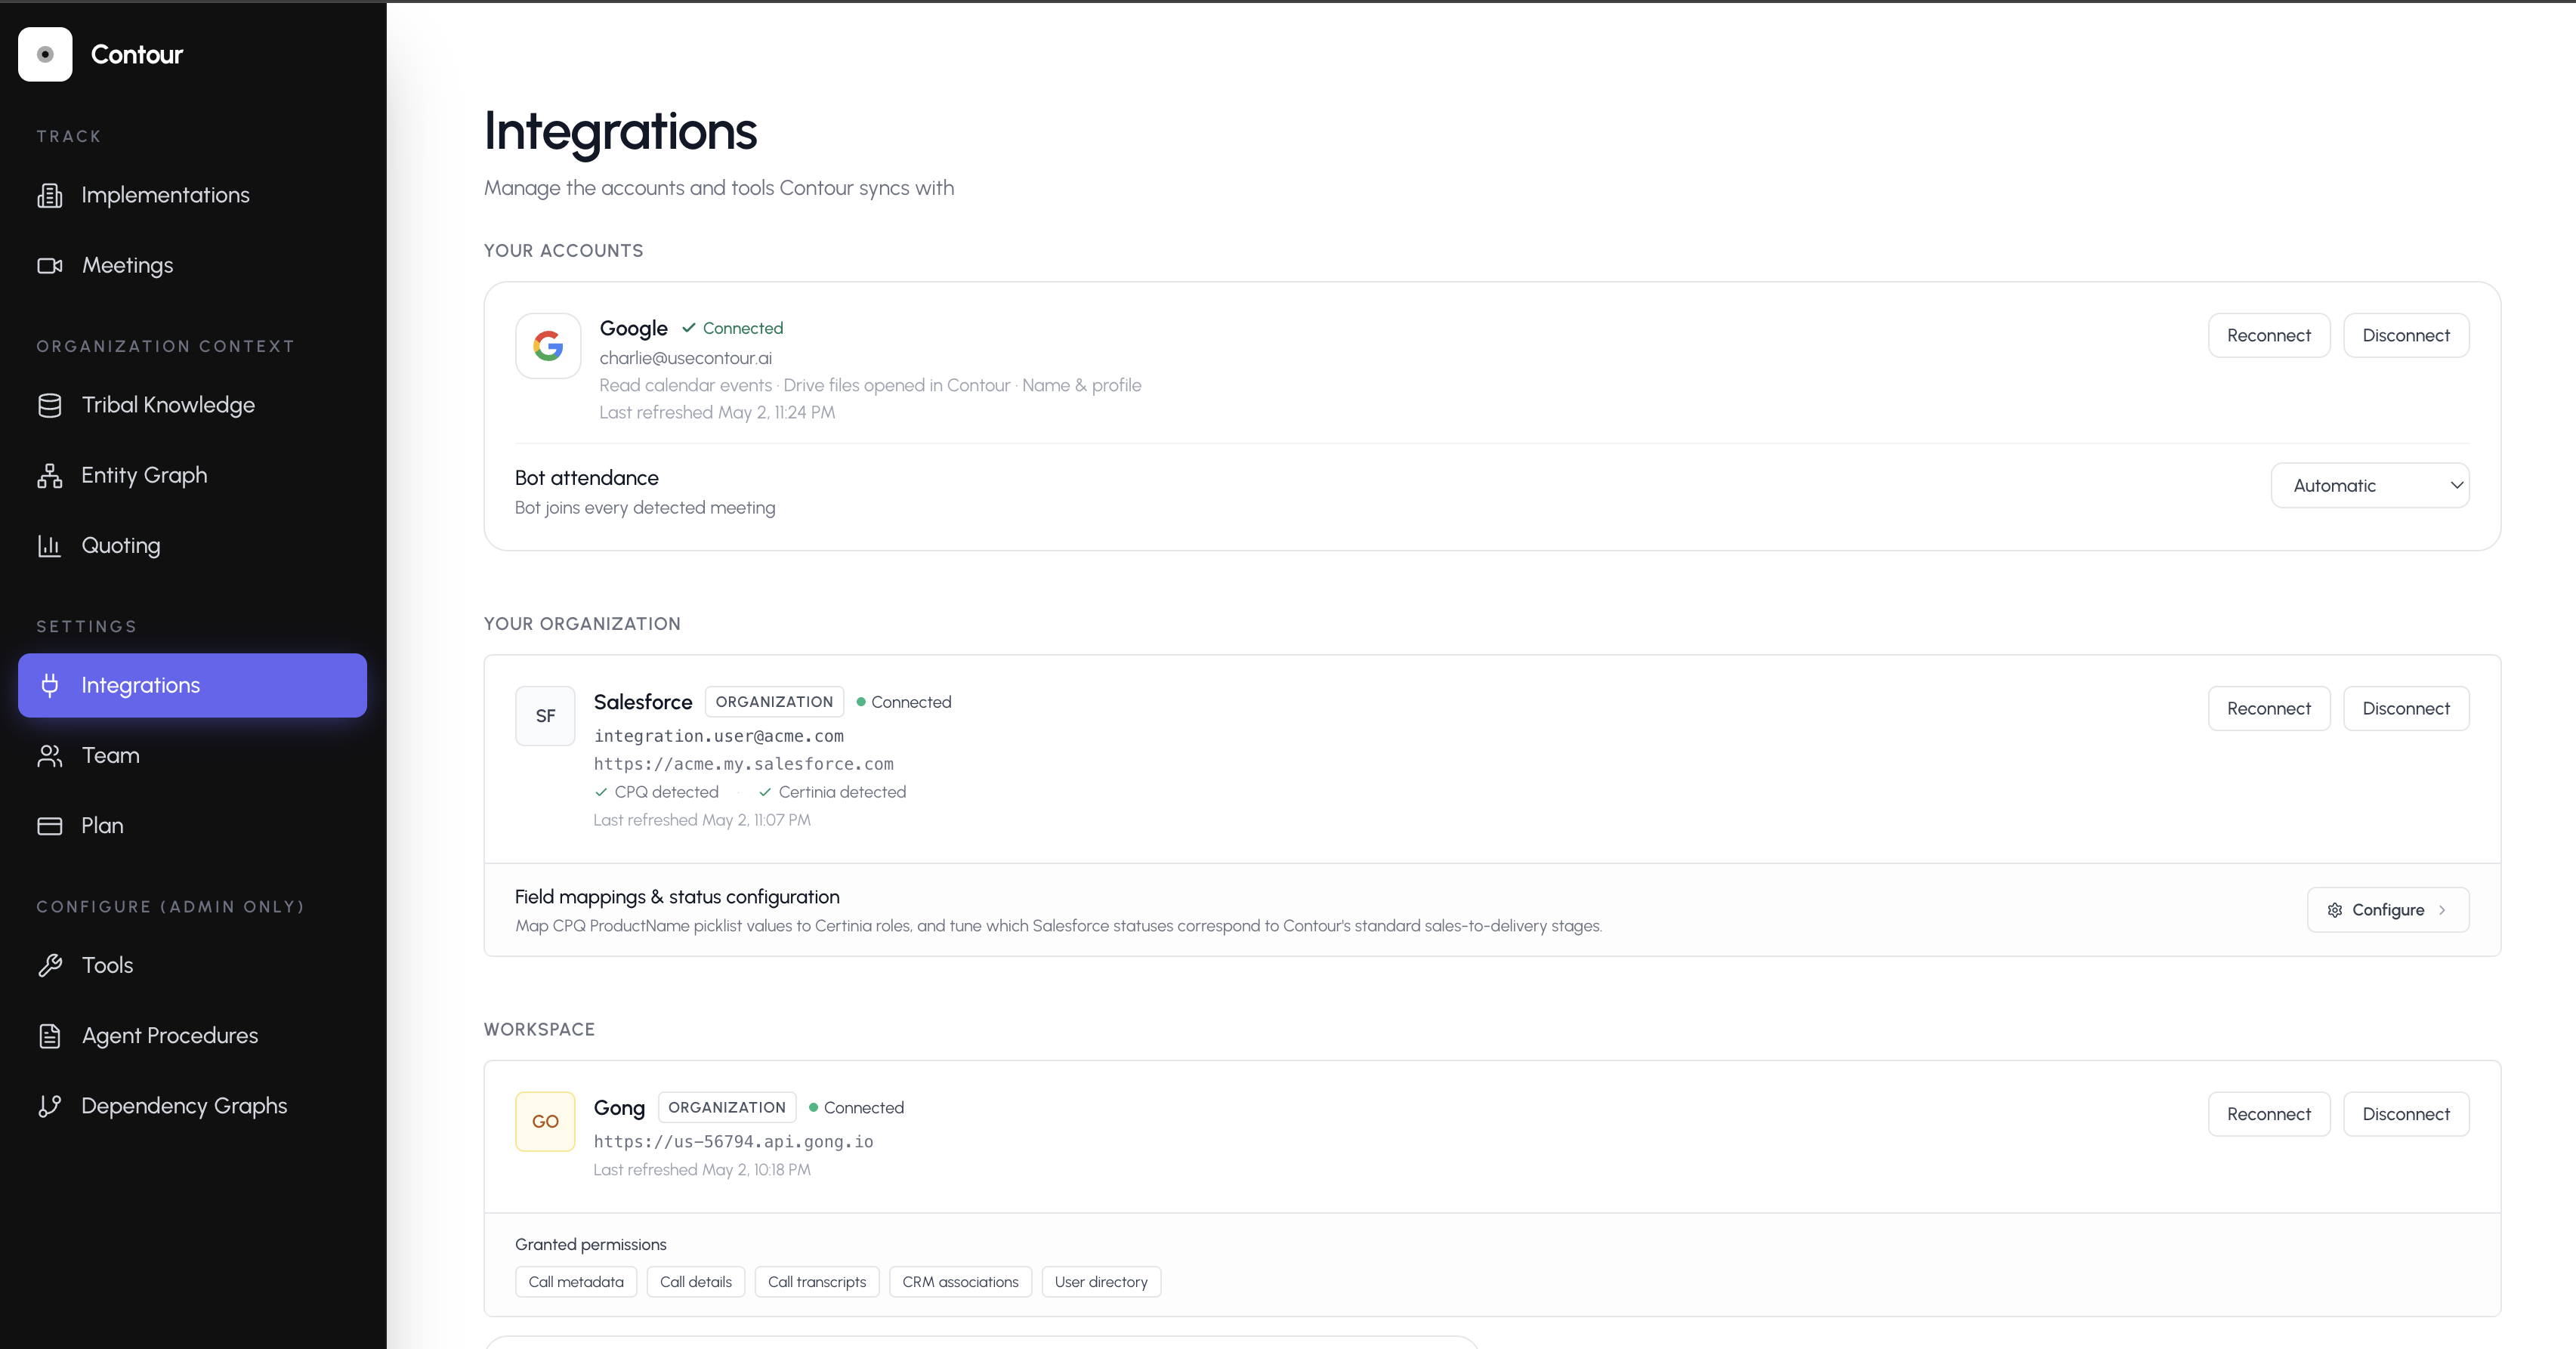Click the Integrations page title
Viewport: 2576px width, 1349px height.
pyautogui.click(x=621, y=131)
